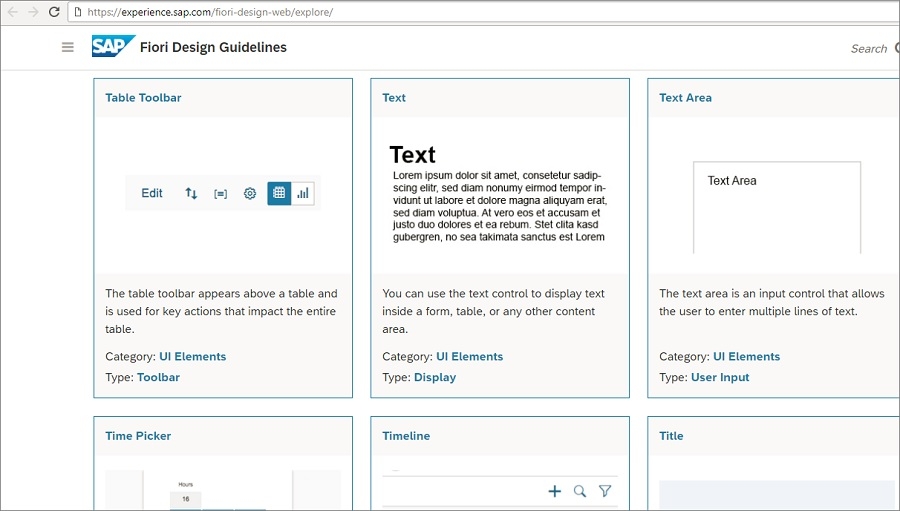This screenshot has width=900, height=511.
Task: Click UI Elements category in Text Area card
Action: 746,357
